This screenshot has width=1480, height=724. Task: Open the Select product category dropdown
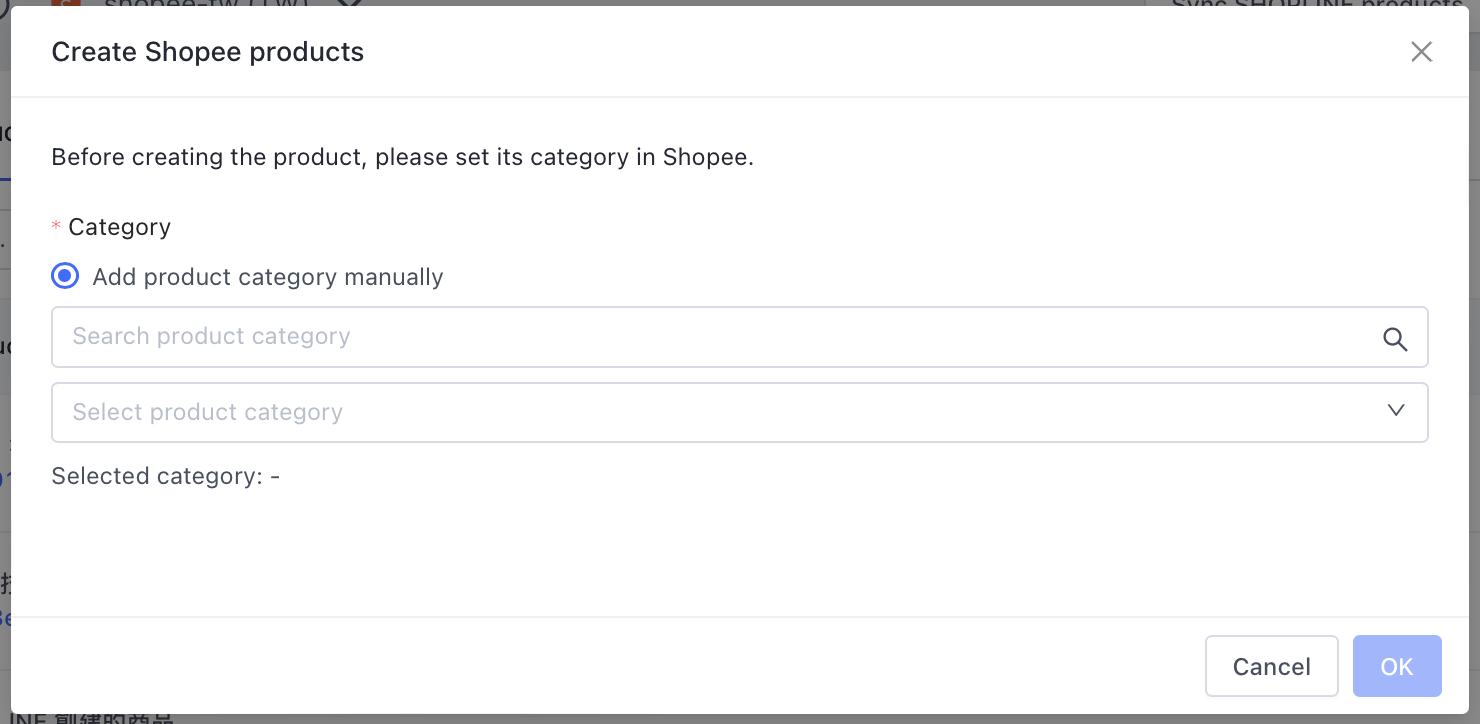point(700,412)
